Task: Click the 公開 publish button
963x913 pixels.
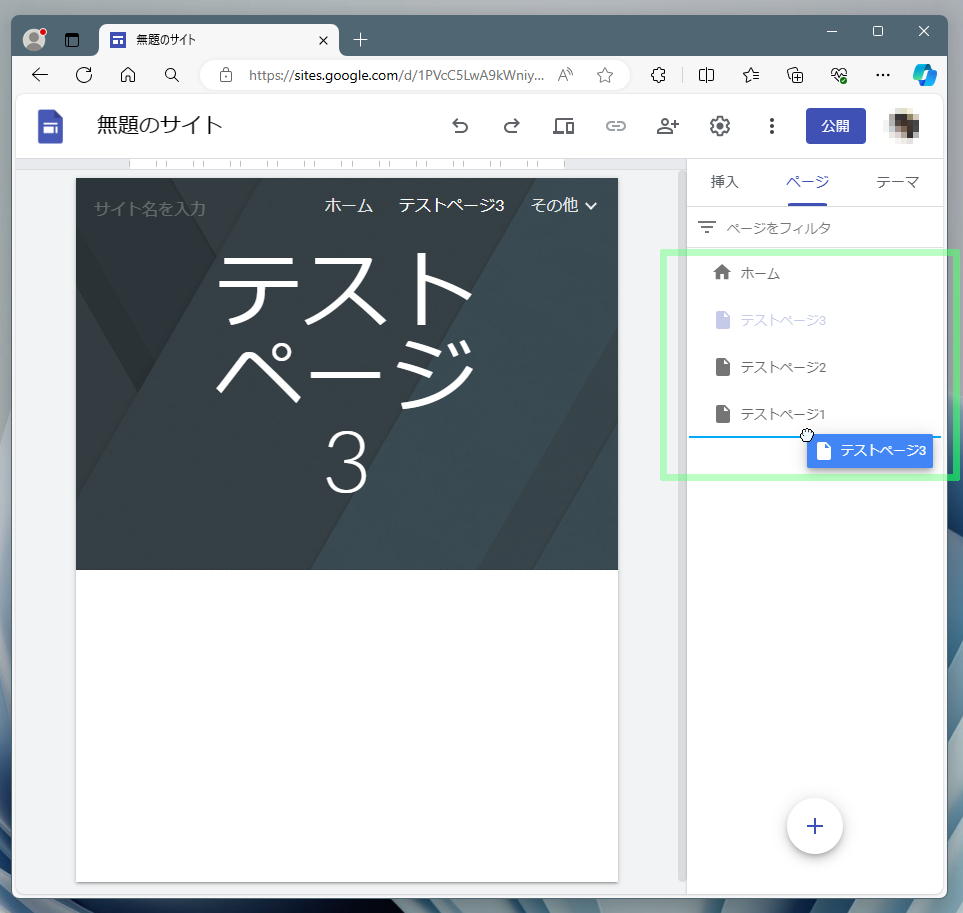Action: [835, 126]
